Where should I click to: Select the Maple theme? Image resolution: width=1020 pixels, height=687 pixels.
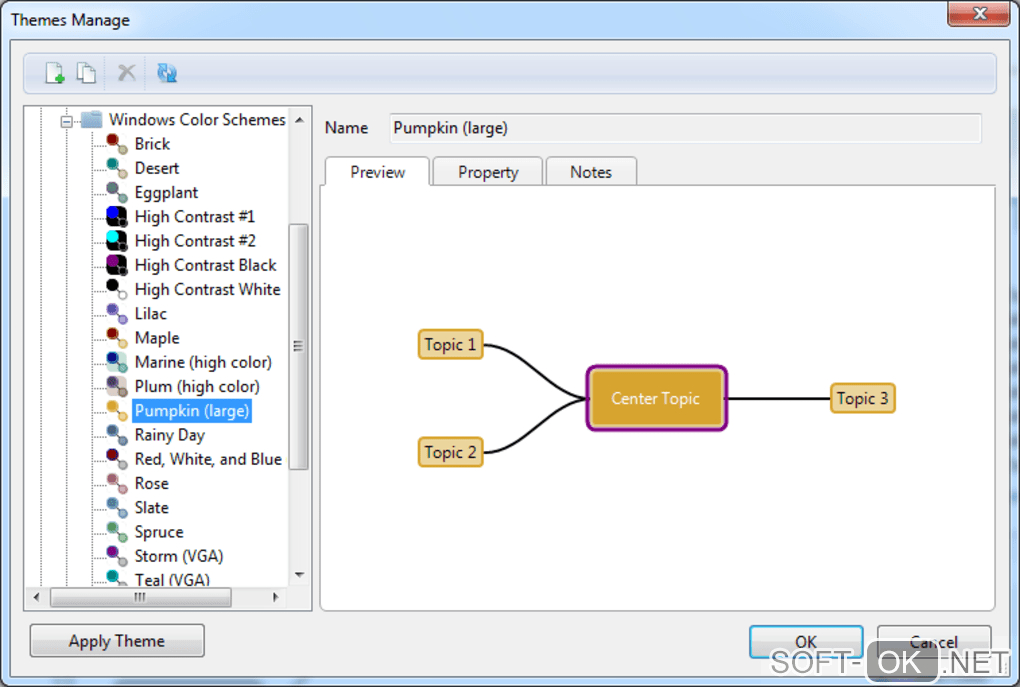(157, 338)
